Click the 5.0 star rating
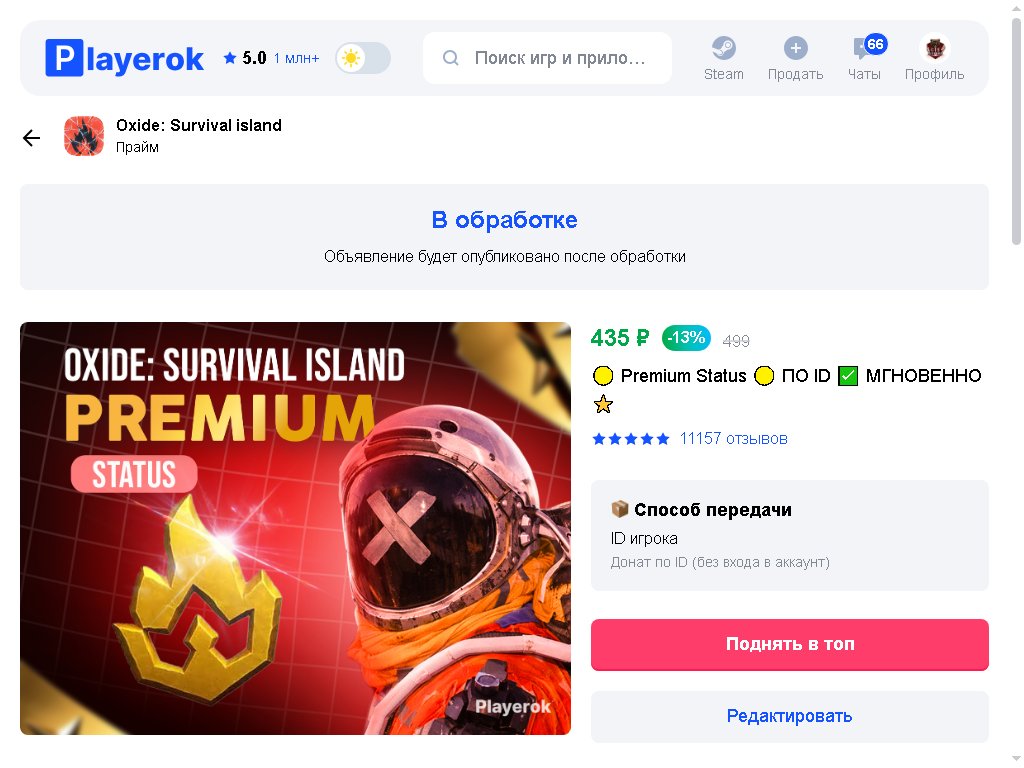Viewport: 1024px width, 768px height. click(245, 58)
